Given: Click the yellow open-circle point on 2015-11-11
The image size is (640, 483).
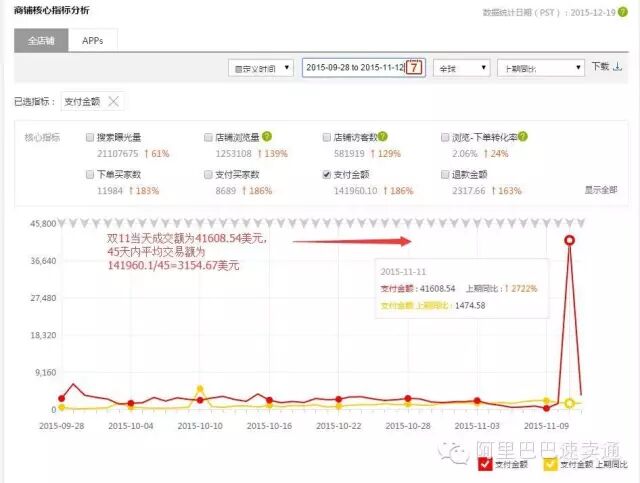Looking at the screenshot, I should point(570,403).
